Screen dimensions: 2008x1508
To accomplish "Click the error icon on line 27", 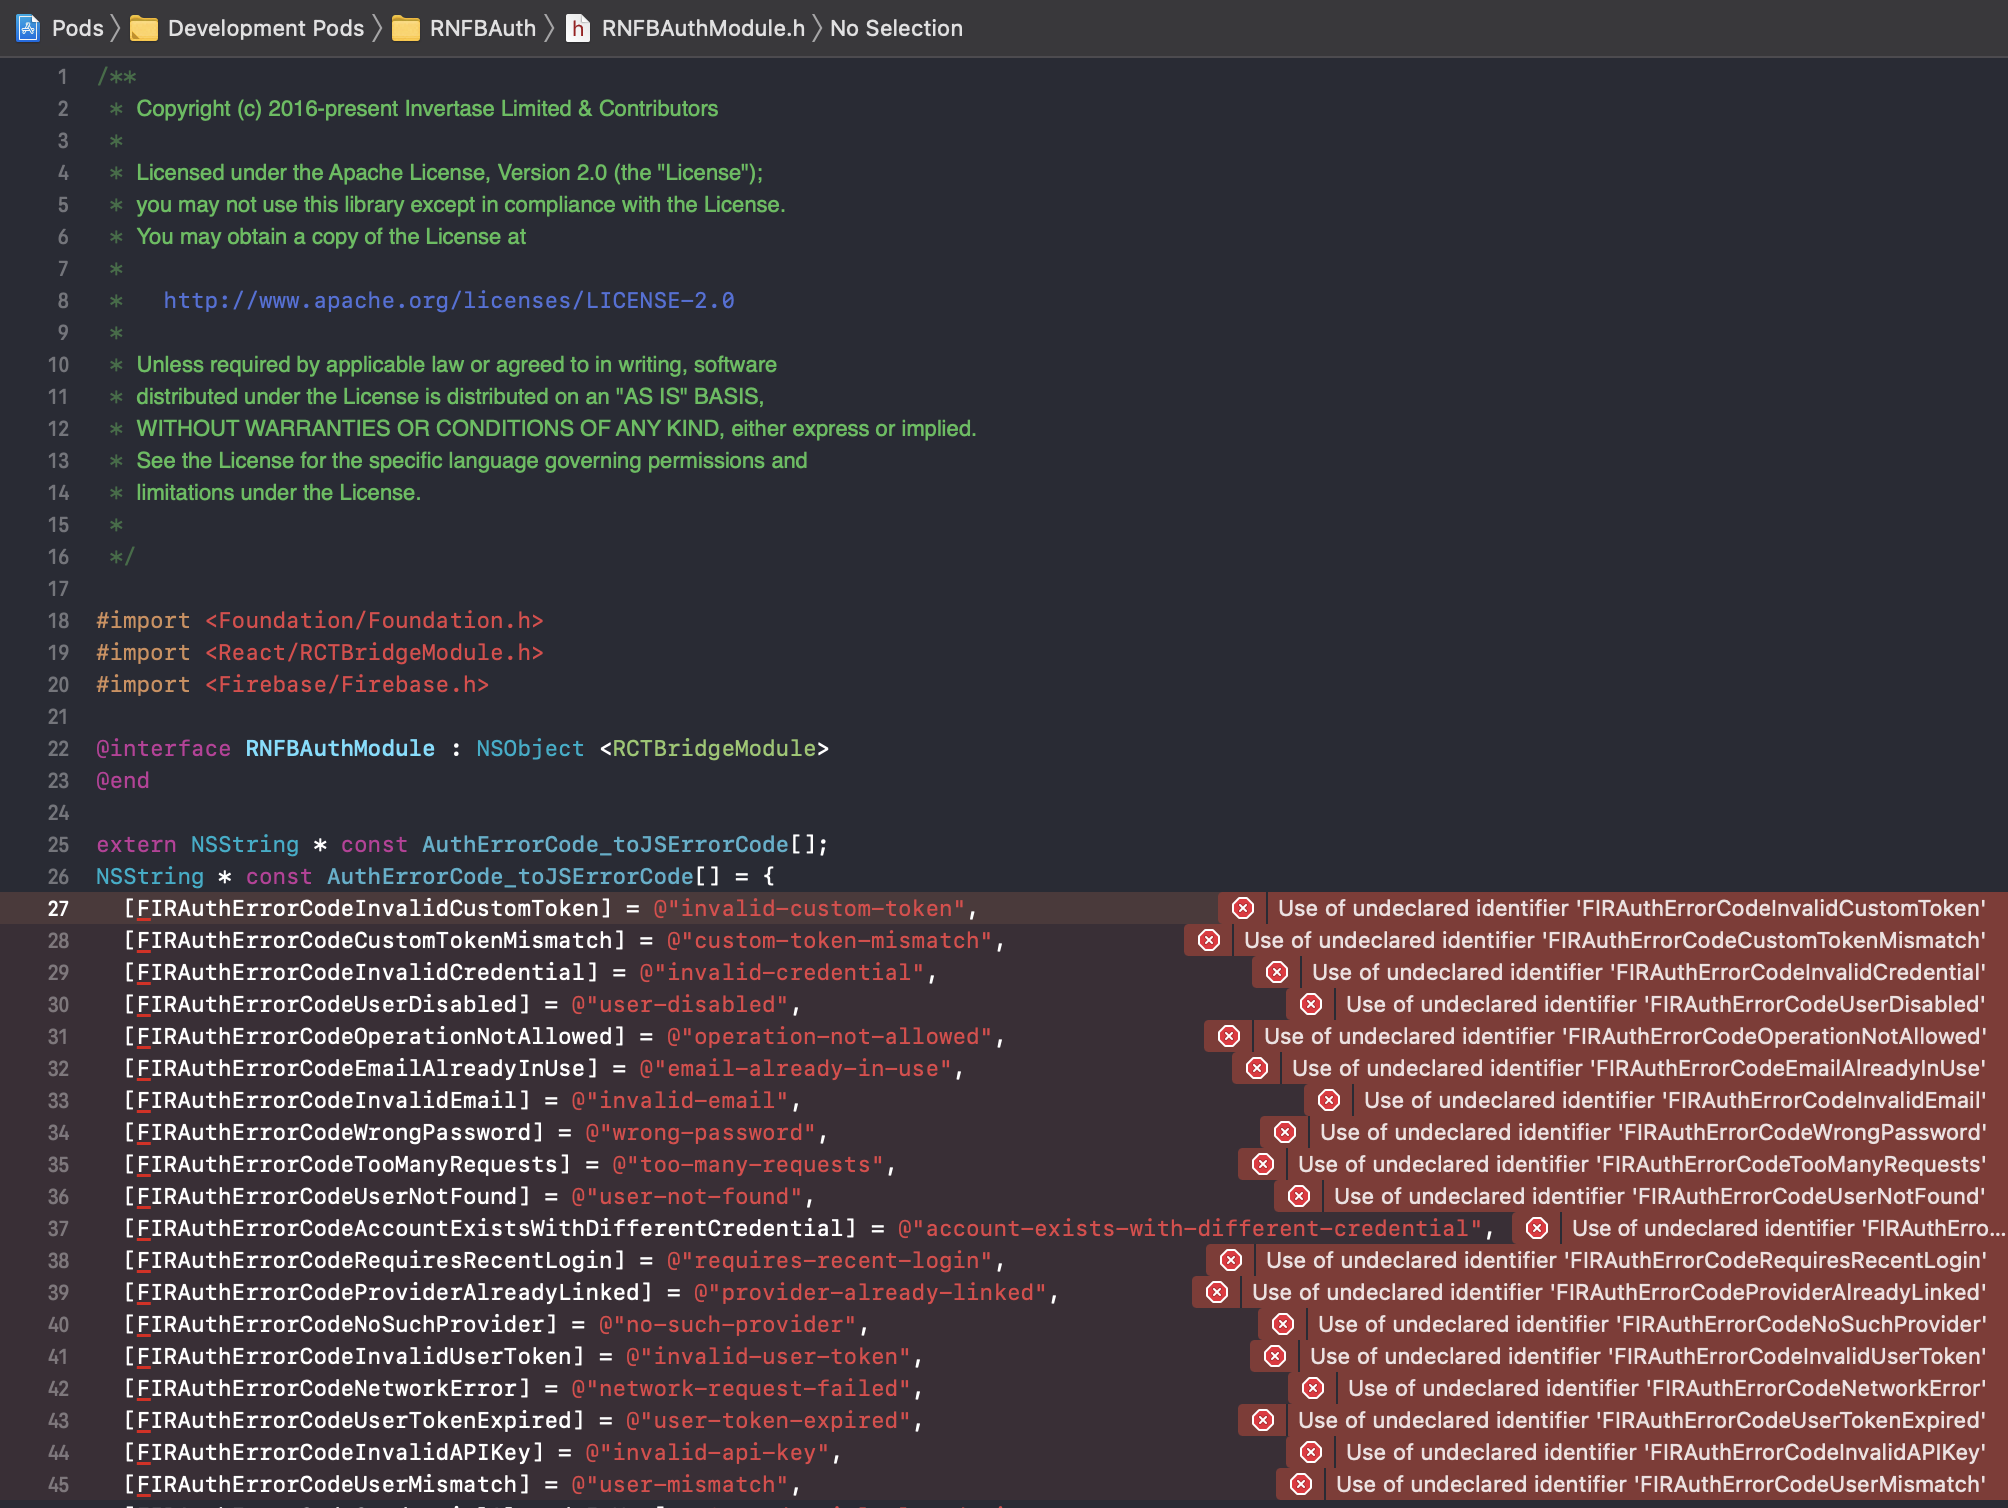I will [1243, 908].
